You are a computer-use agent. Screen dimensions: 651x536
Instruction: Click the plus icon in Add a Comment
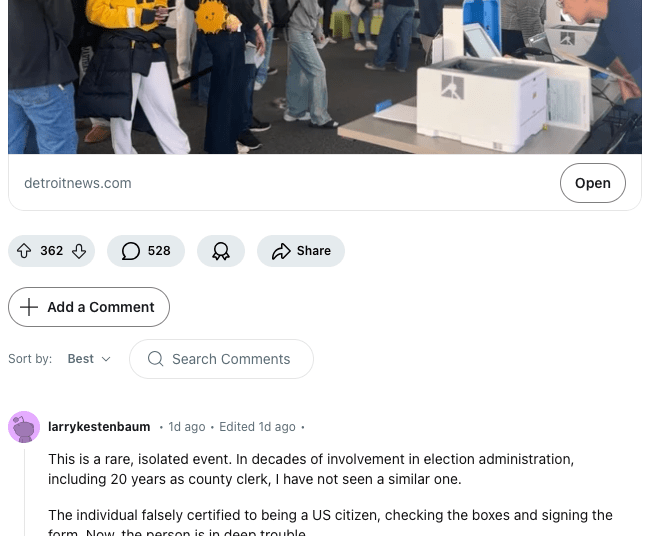(29, 307)
